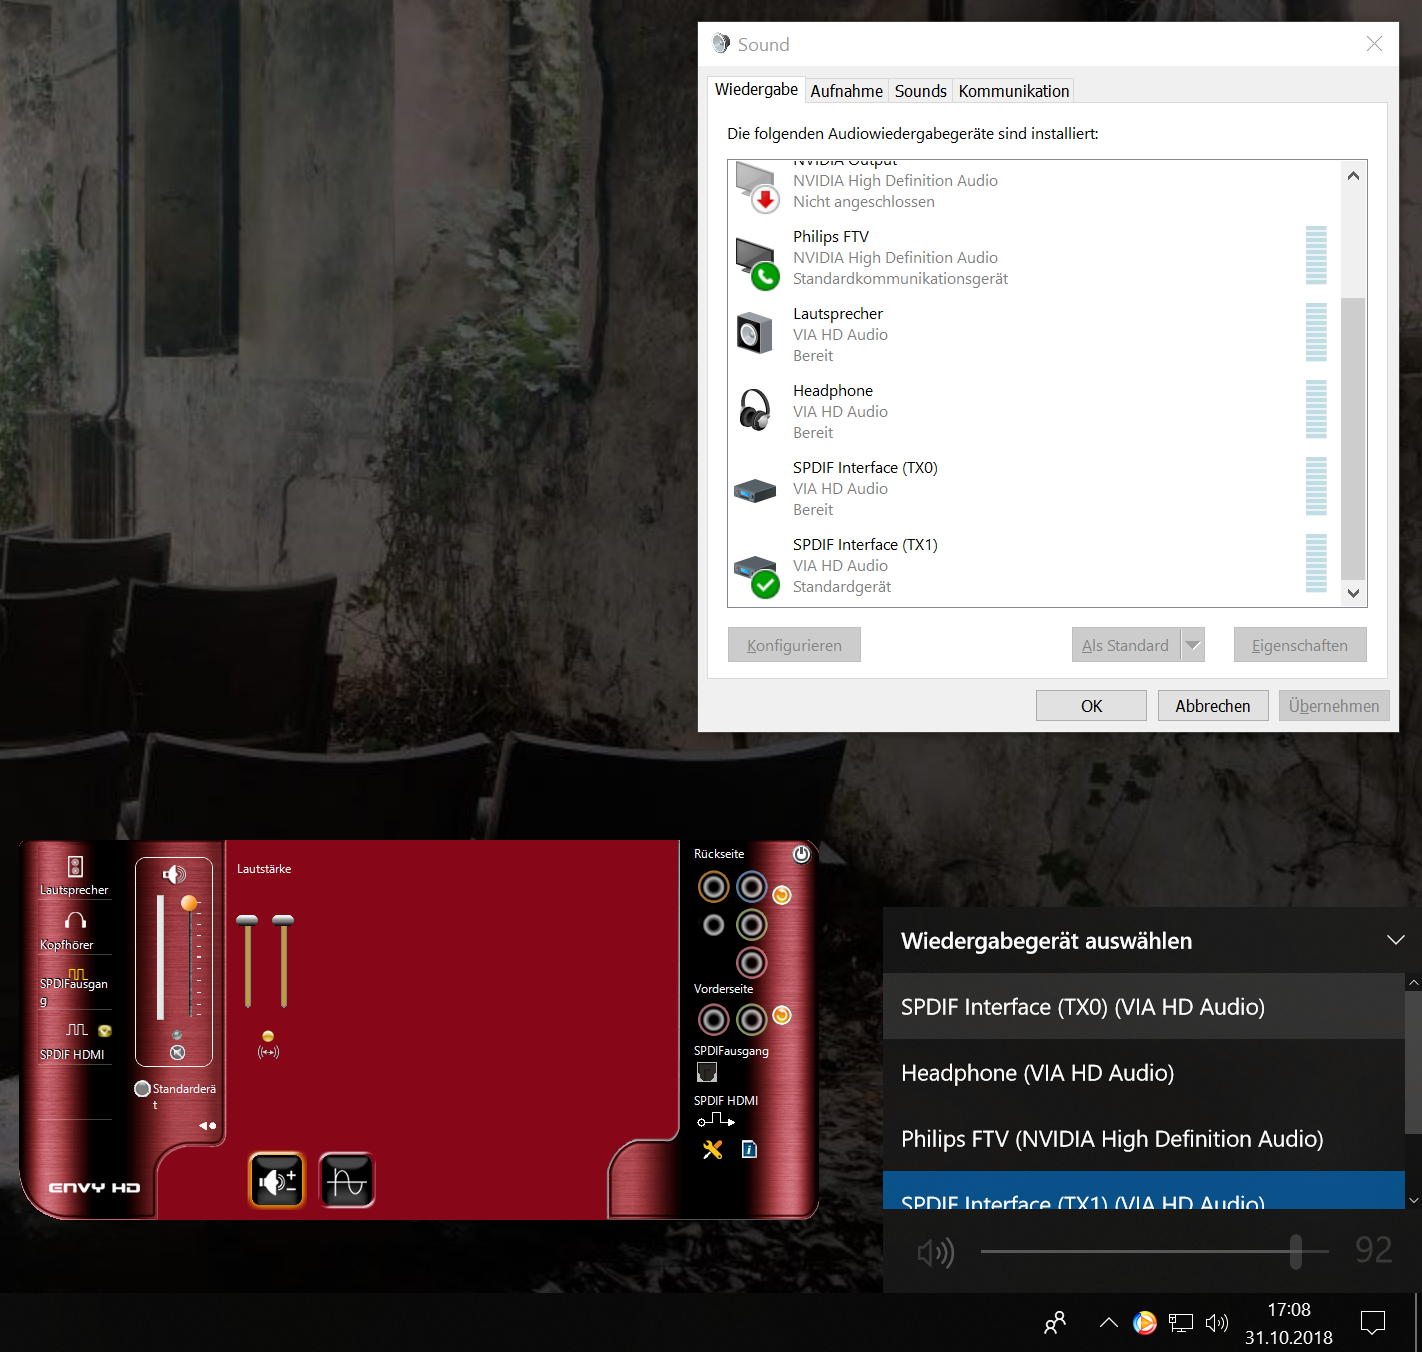
Task: Switch to the Sounds tab
Action: tap(920, 91)
